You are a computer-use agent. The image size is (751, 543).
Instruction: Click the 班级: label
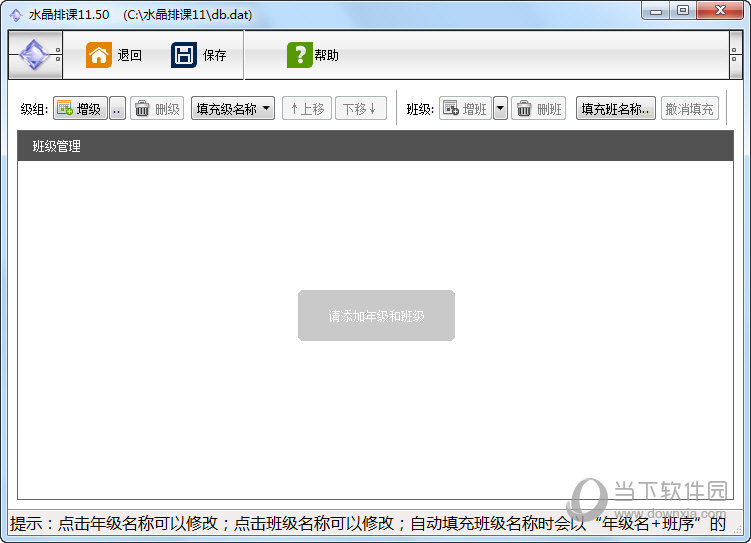pyautogui.click(x=420, y=109)
